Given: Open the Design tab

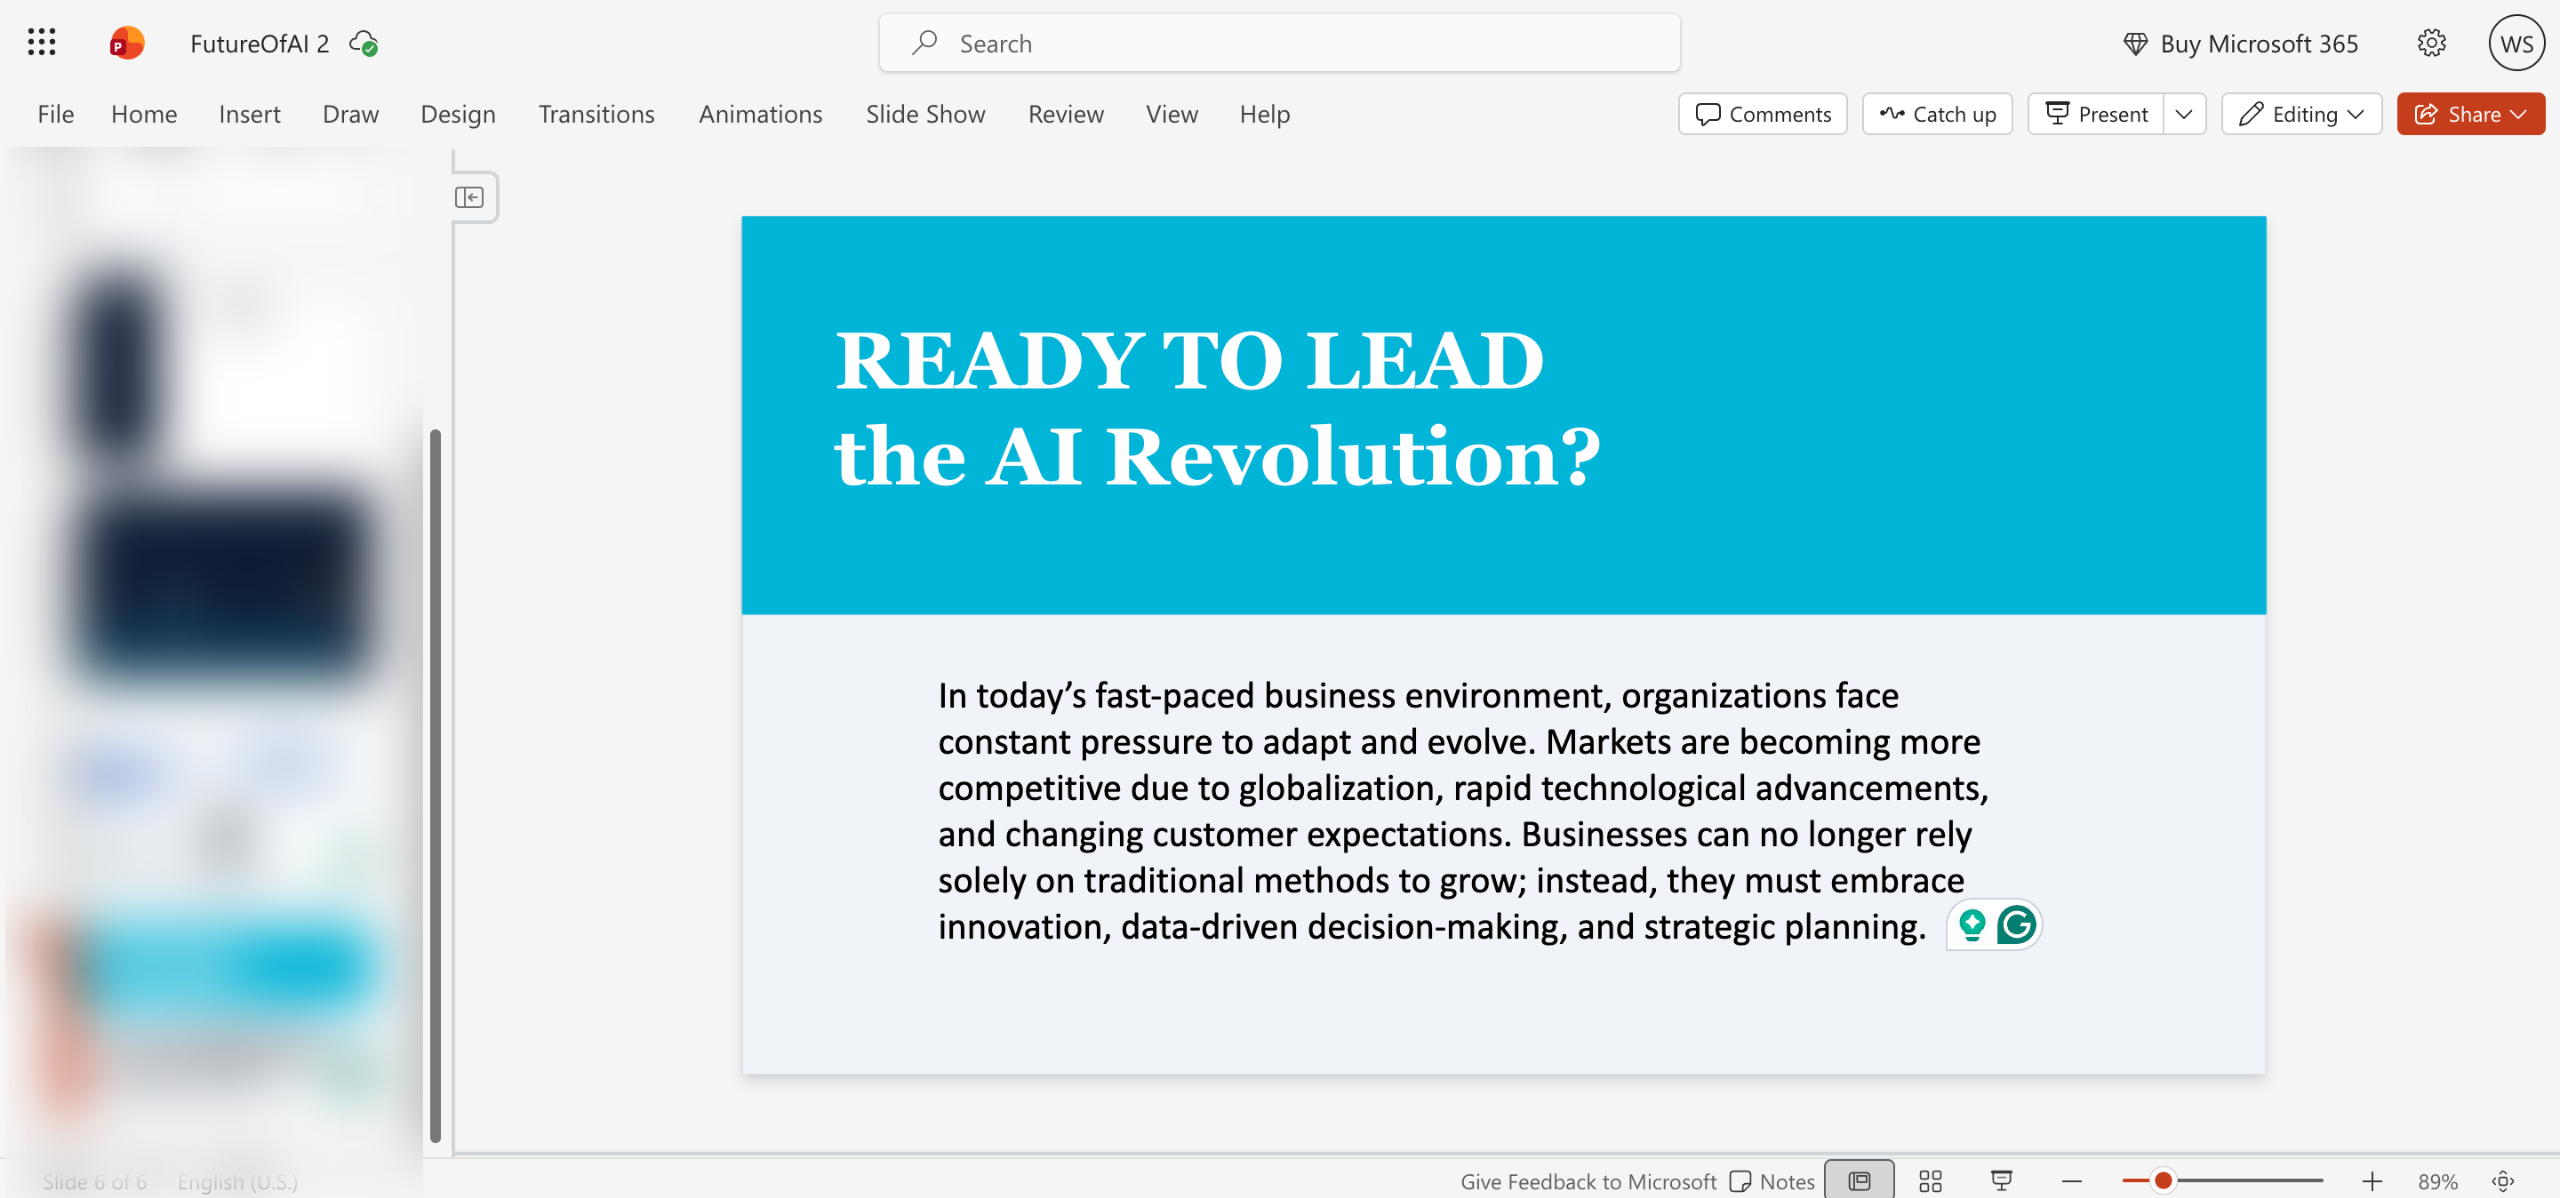Looking at the screenshot, I should (457, 114).
